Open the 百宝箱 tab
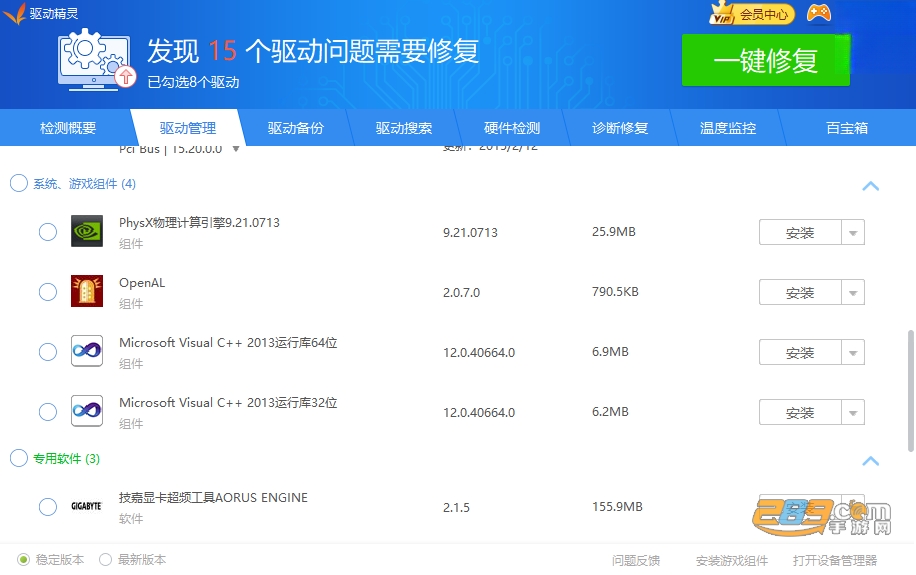916x575 pixels. 847,128
